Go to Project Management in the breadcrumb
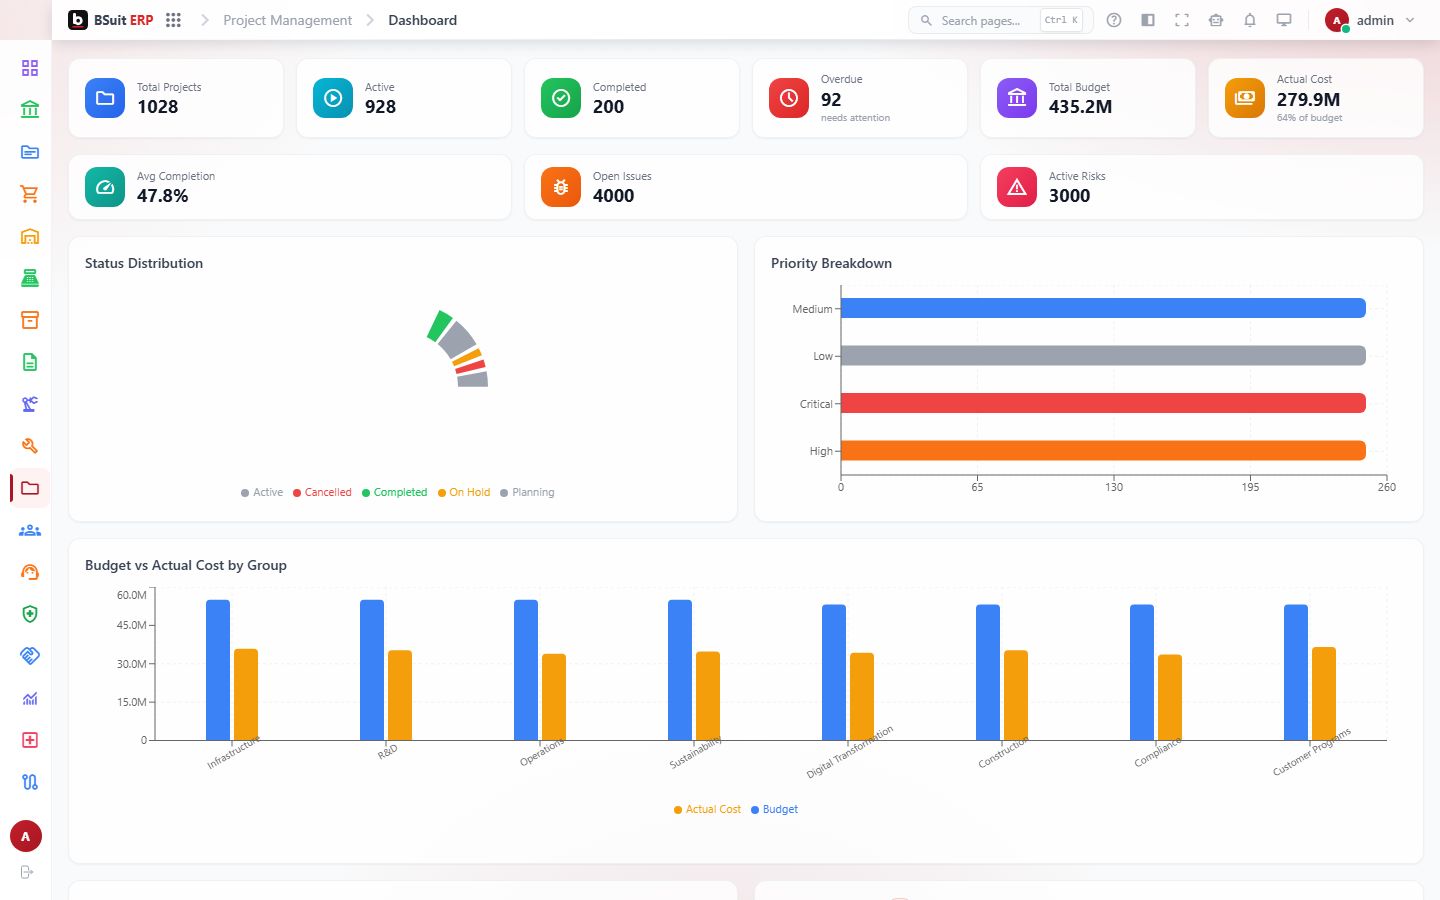Screen dimensions: 1440x900 [x=287, y=20]
